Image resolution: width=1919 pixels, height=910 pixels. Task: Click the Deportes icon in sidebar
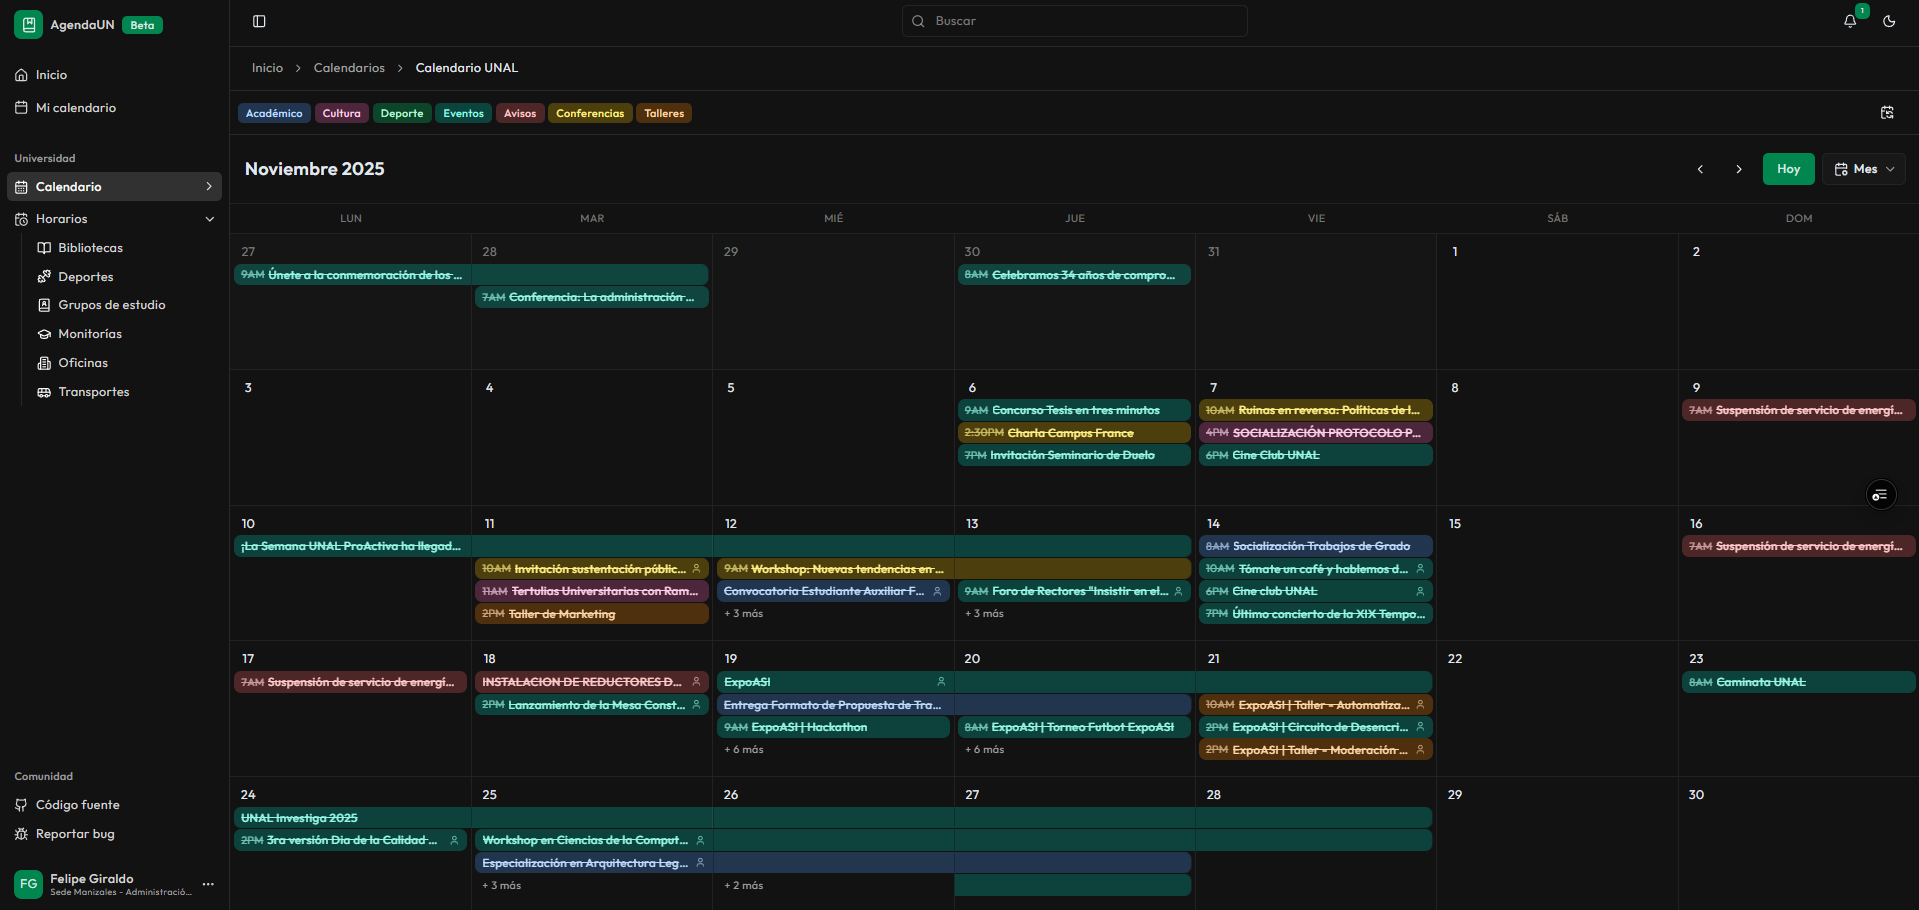coord(44,277)
